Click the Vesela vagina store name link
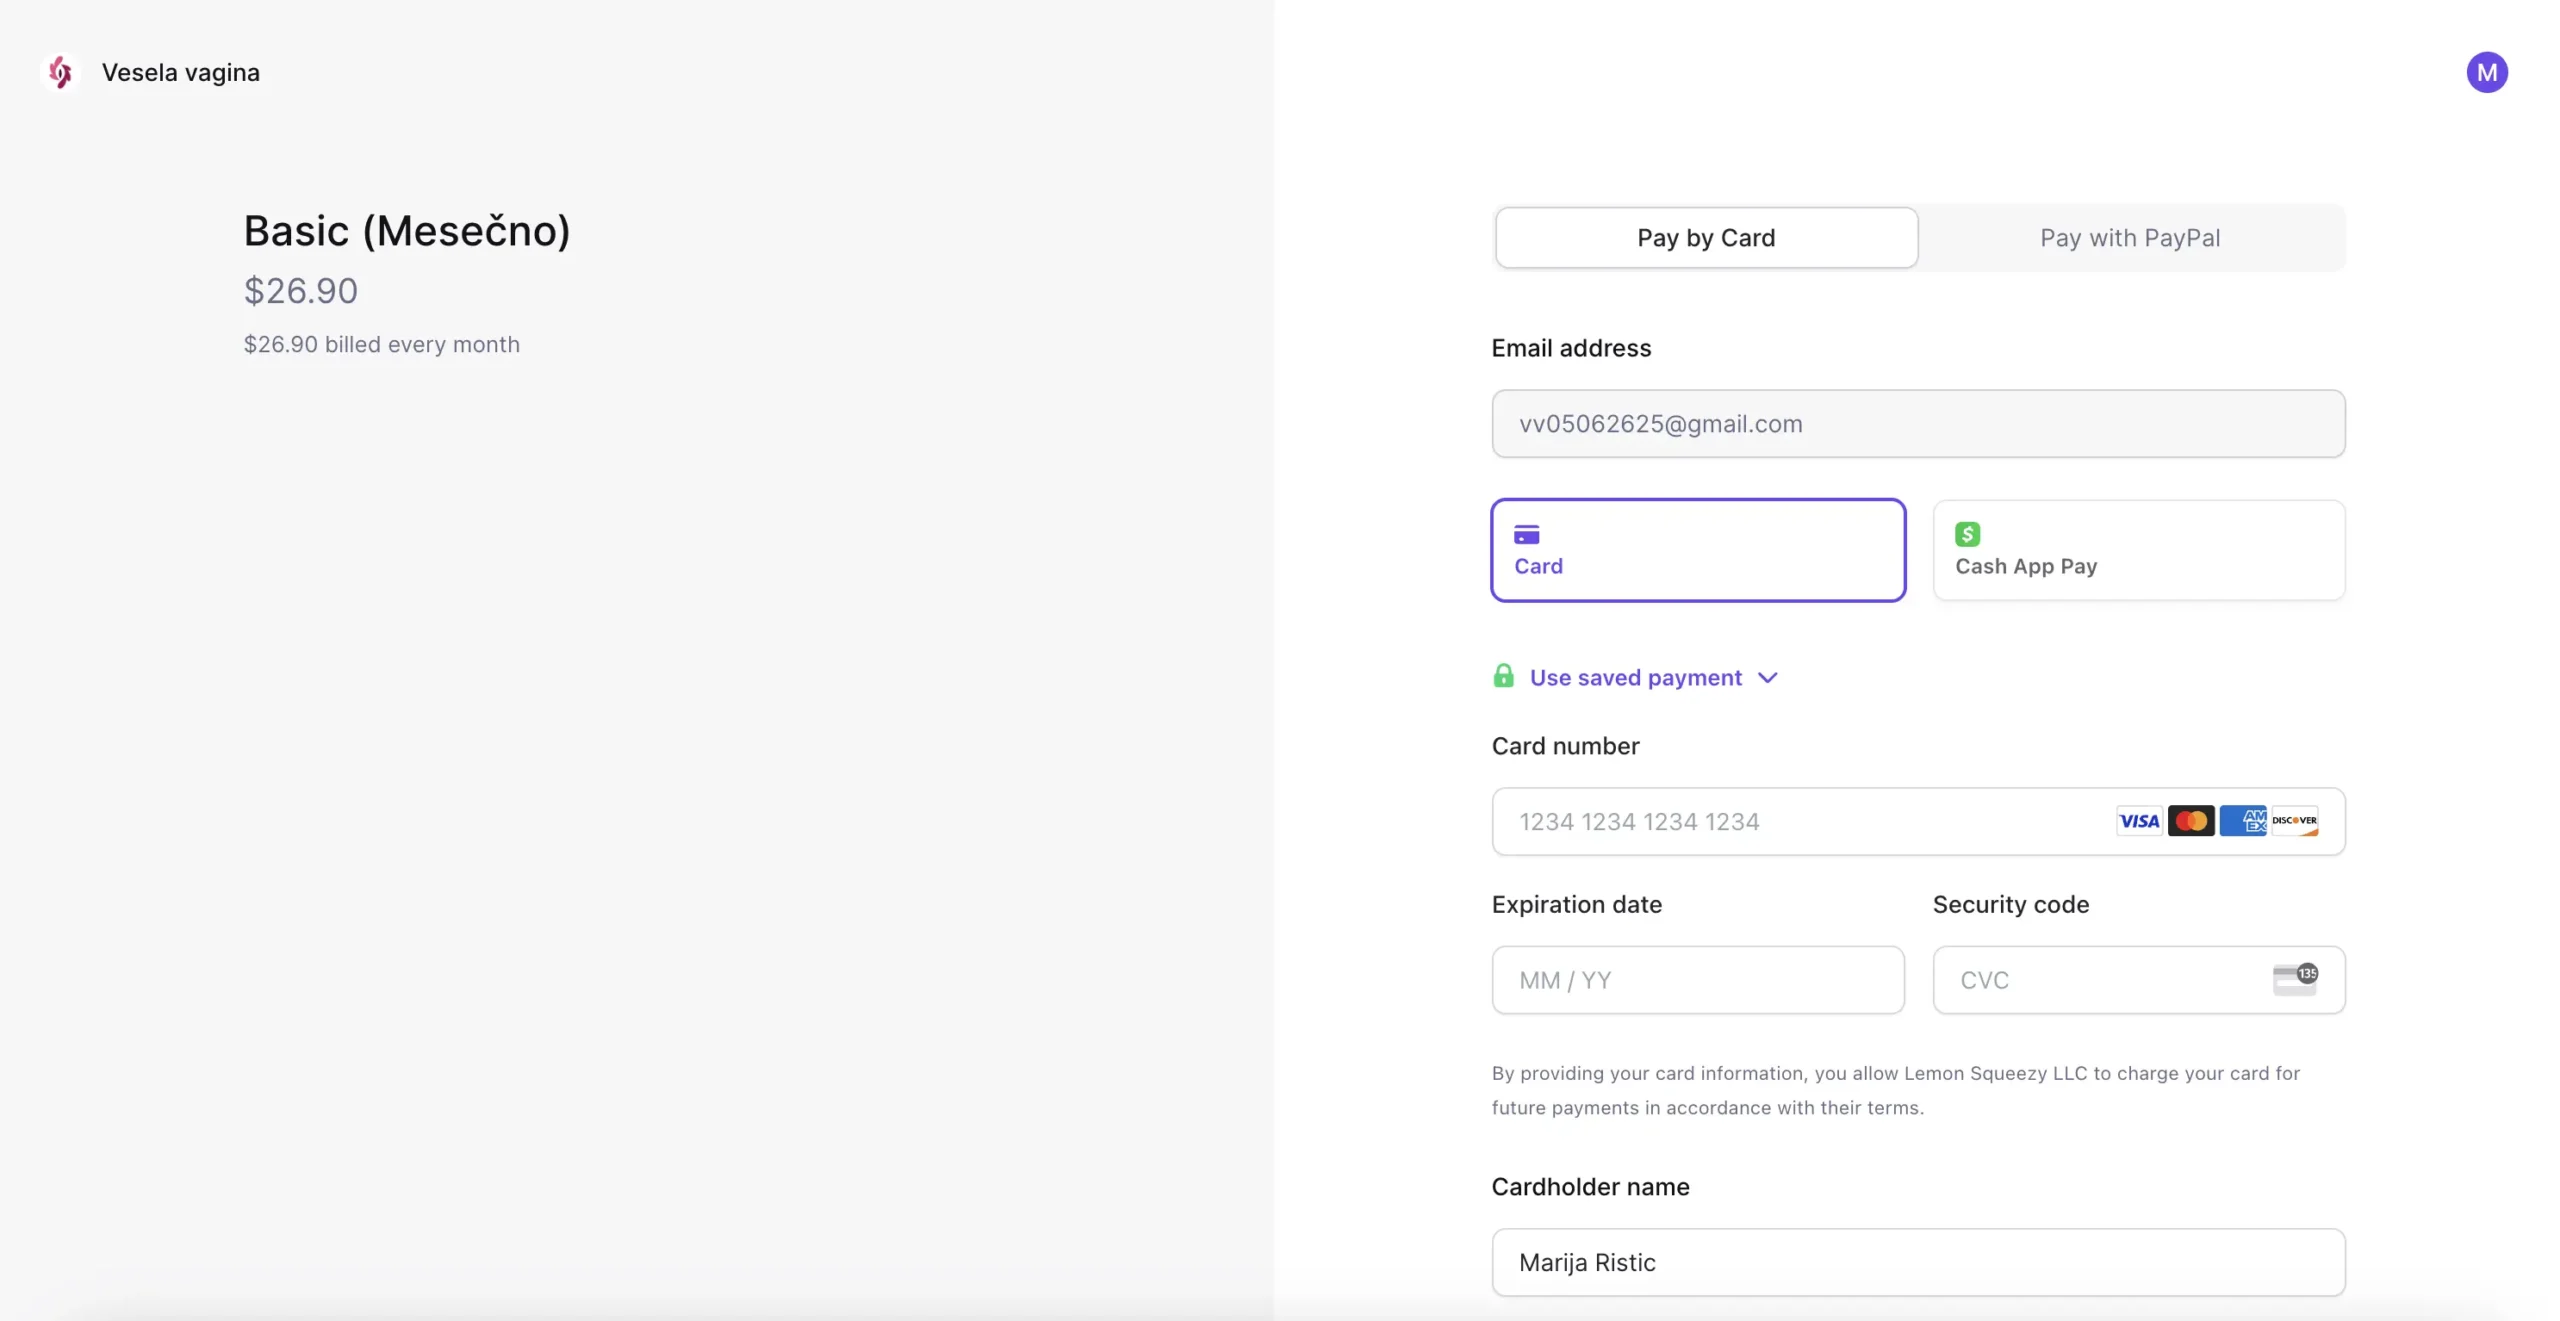 click(181, 72)
